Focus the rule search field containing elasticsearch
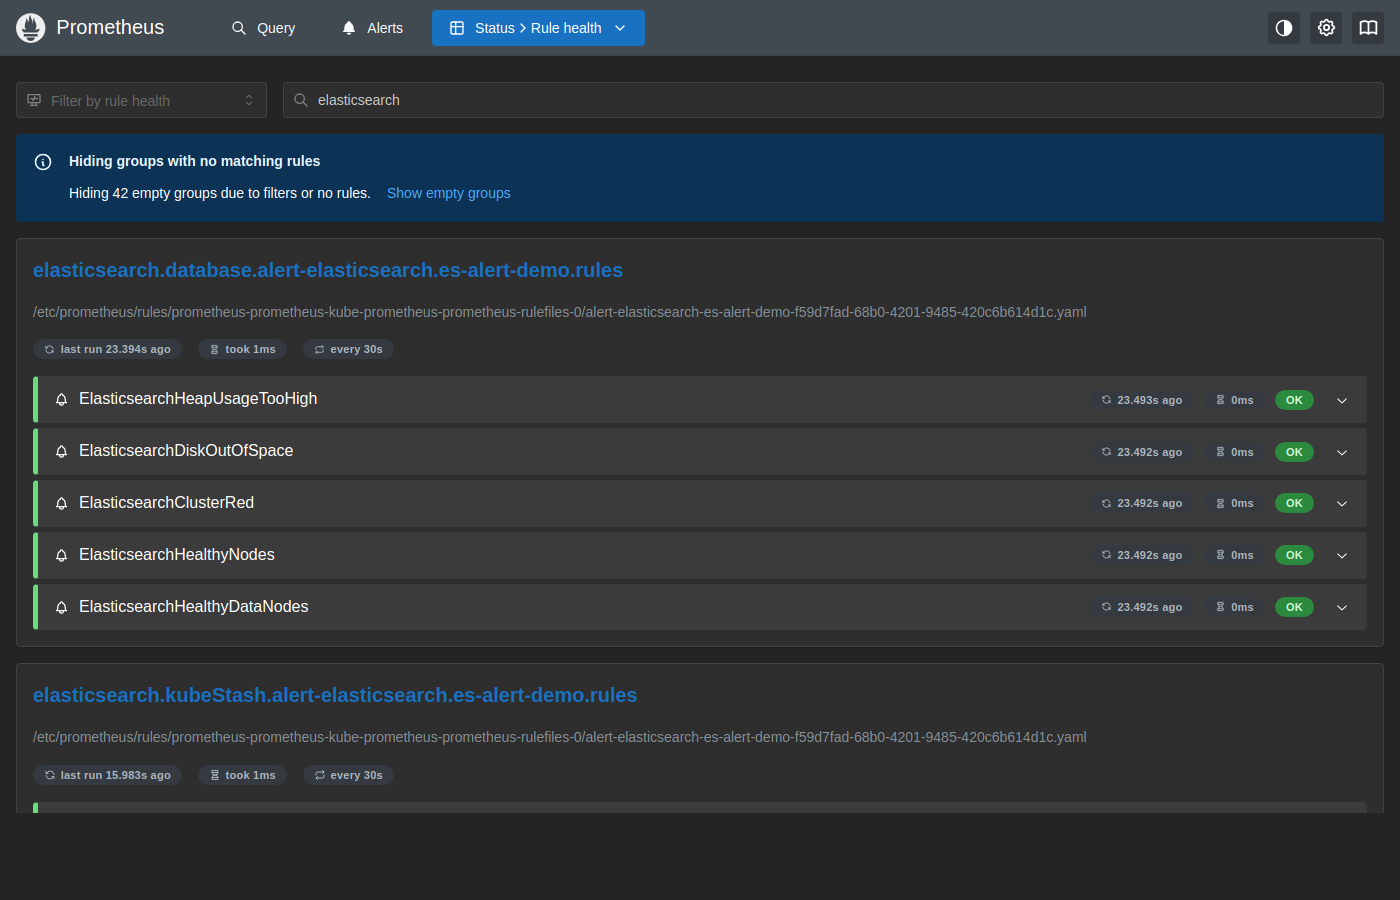 (833, 100)
